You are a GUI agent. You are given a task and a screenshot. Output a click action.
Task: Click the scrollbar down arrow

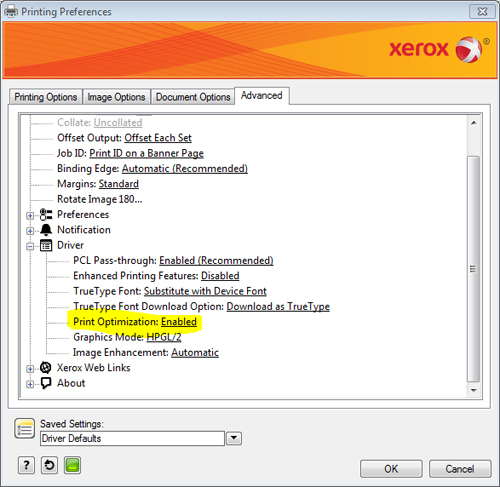tap(473, 390)
